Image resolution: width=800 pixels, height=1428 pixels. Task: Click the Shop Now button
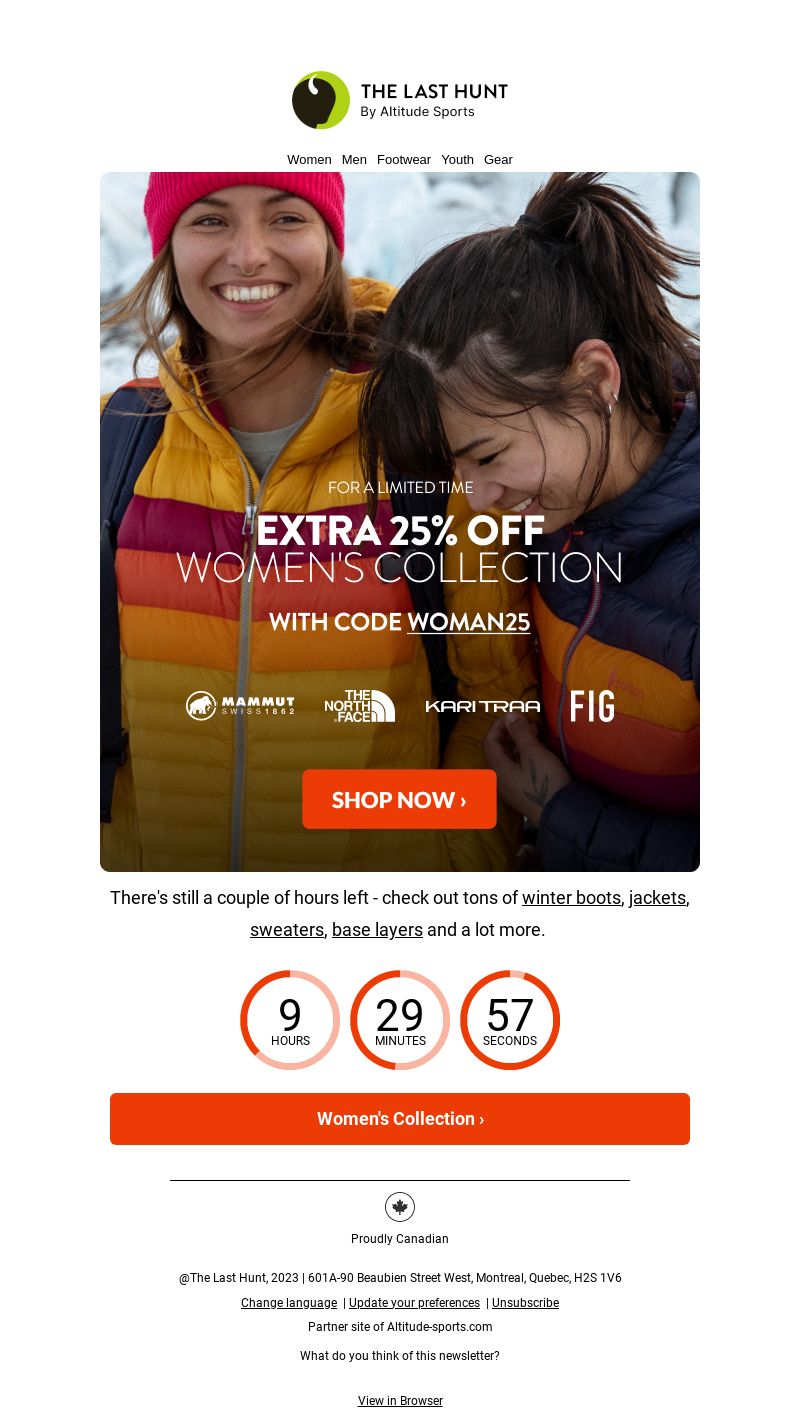click(x=399, y=799)
